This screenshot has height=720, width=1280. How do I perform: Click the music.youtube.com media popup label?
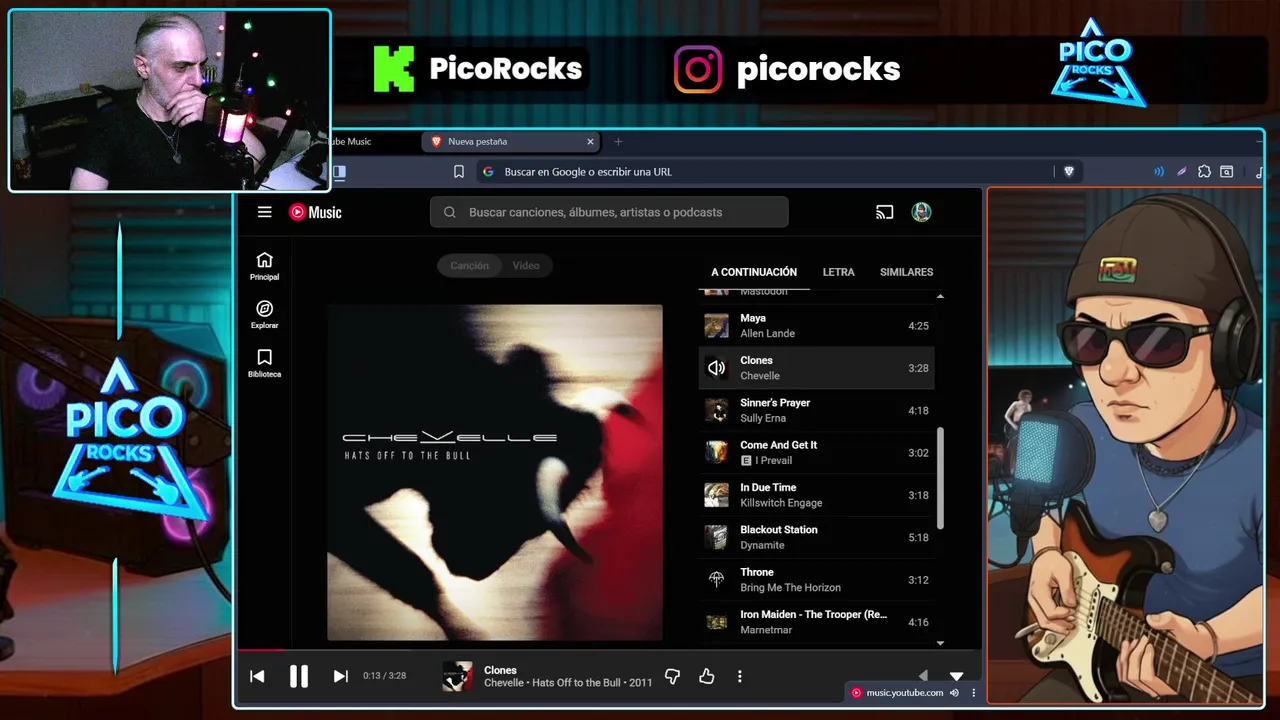point(904,692)
